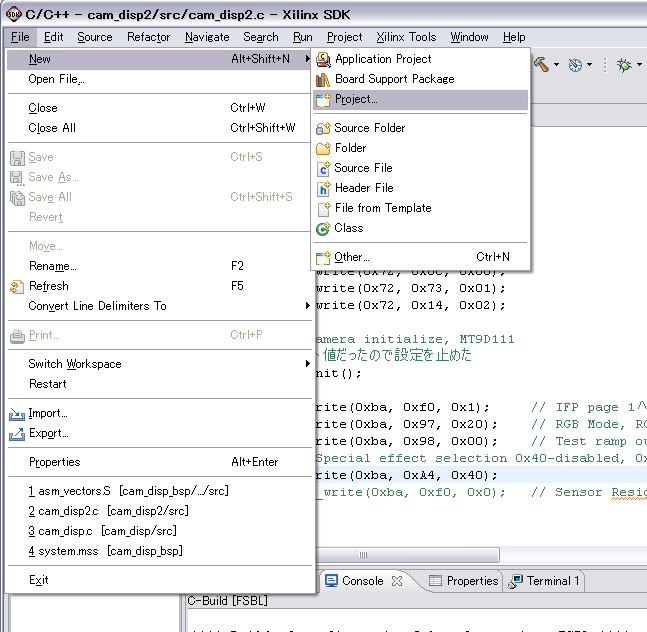This screenshot has width=647, height=632.
Task: Switch to the Properties tab
Action: tap(464, 581)
